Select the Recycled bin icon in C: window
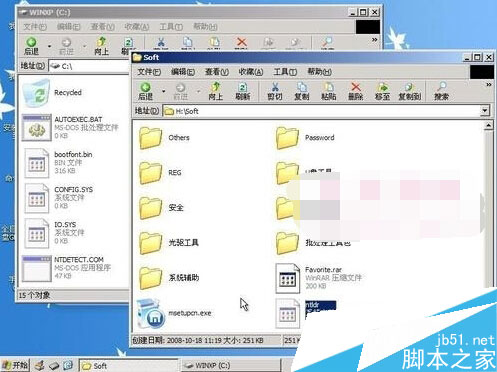The image size is (497, 372). [x=36, y=93]
